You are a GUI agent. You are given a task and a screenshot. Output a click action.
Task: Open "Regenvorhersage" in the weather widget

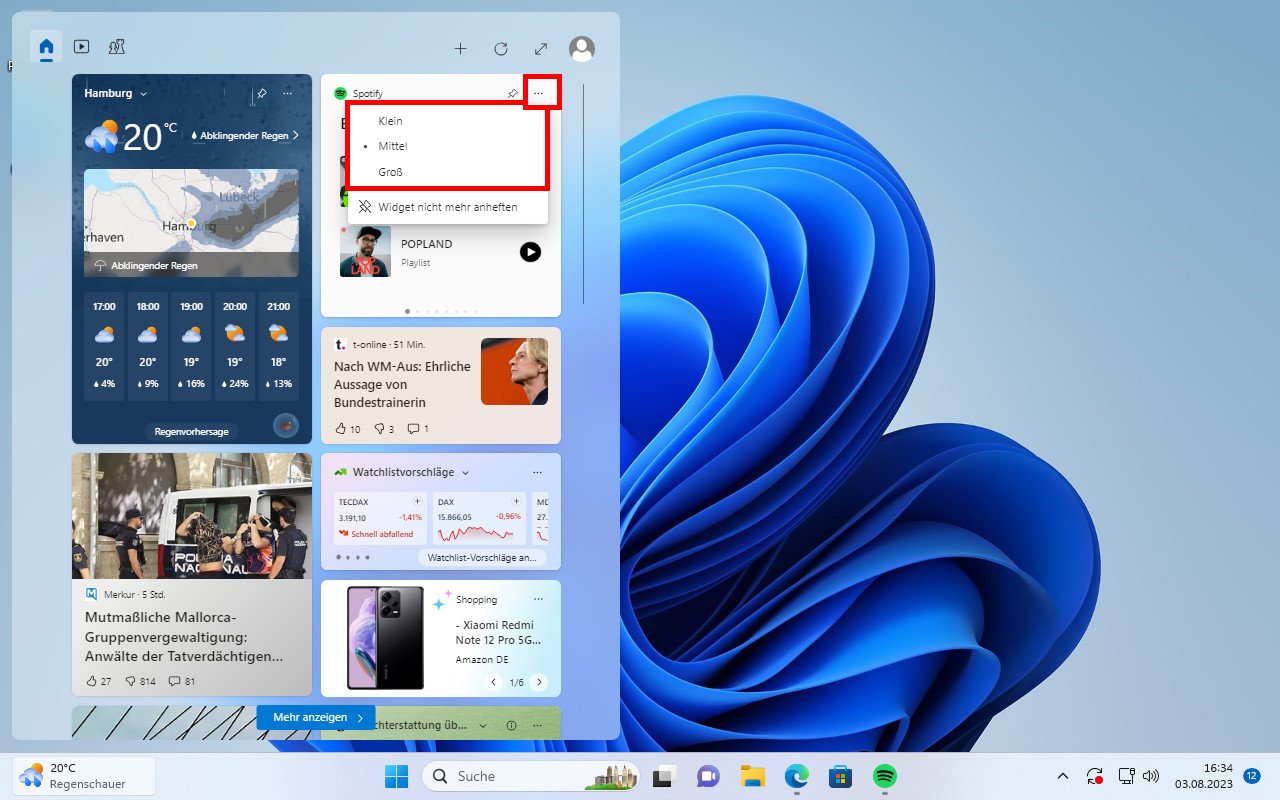191,431
